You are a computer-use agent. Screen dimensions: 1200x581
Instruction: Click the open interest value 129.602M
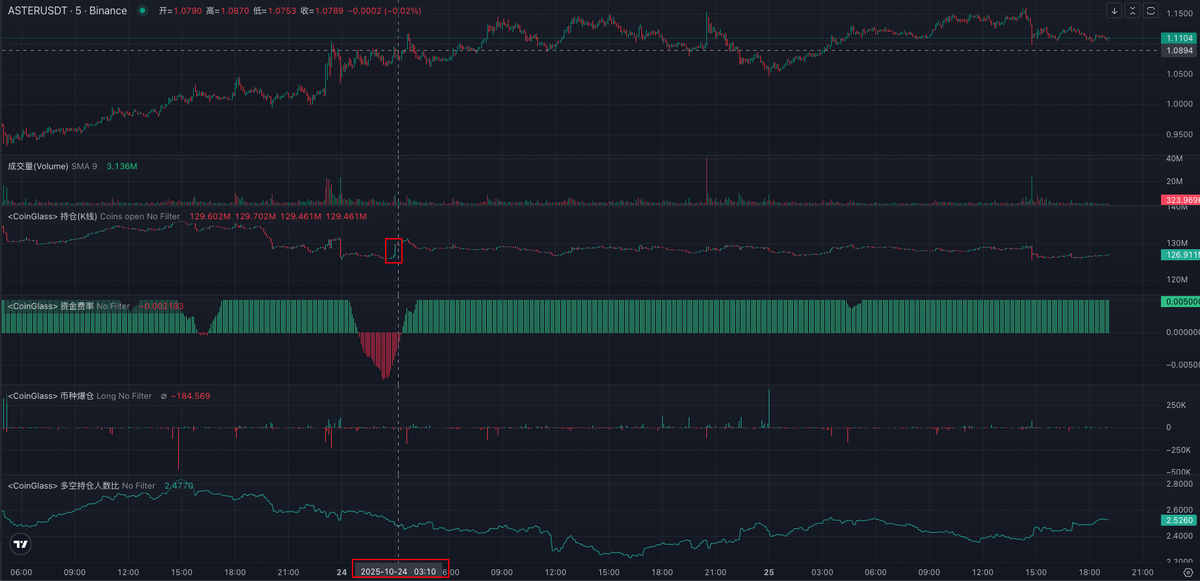209,216
